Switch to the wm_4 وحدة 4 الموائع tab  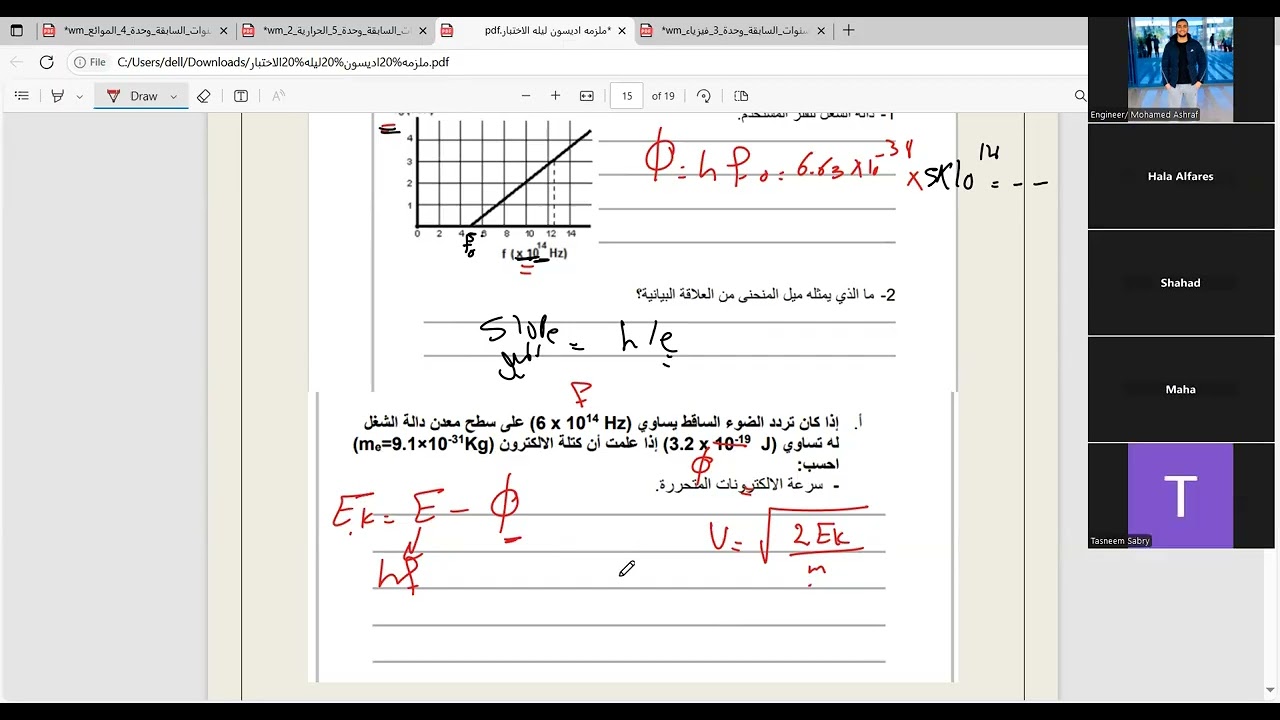[x=135, y=31]
